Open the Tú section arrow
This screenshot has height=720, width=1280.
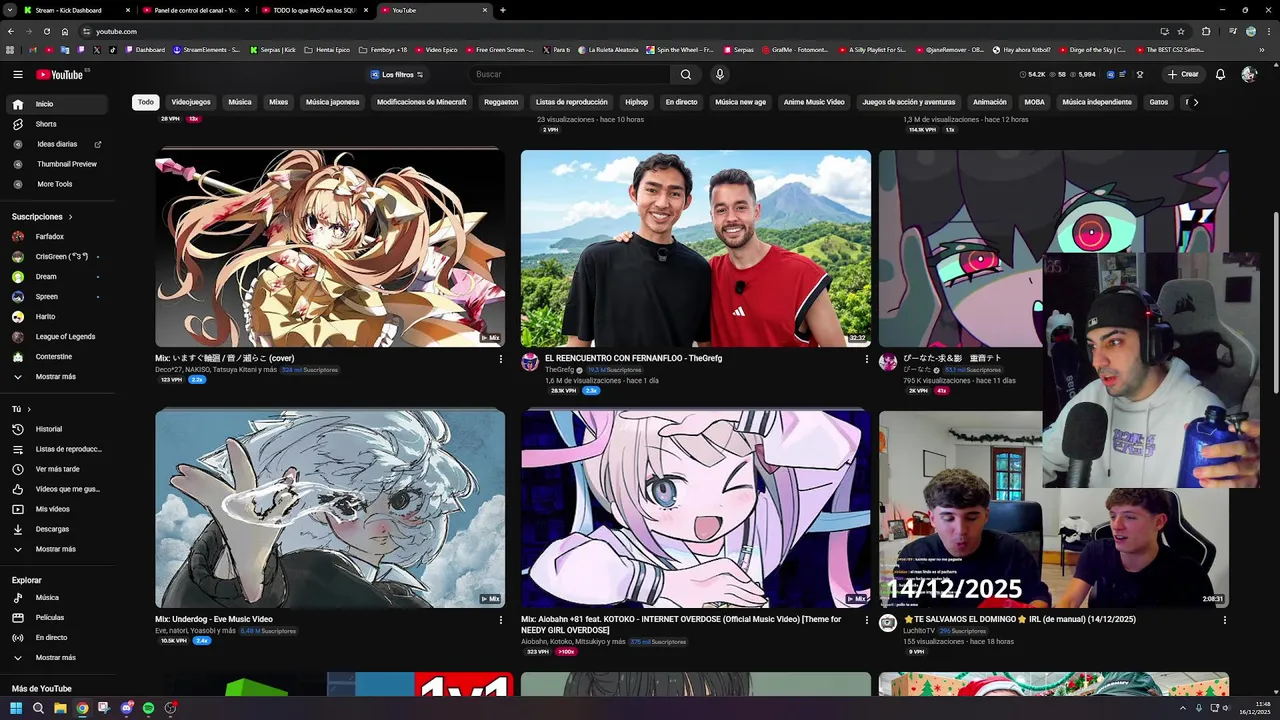[x=29, y=409]
